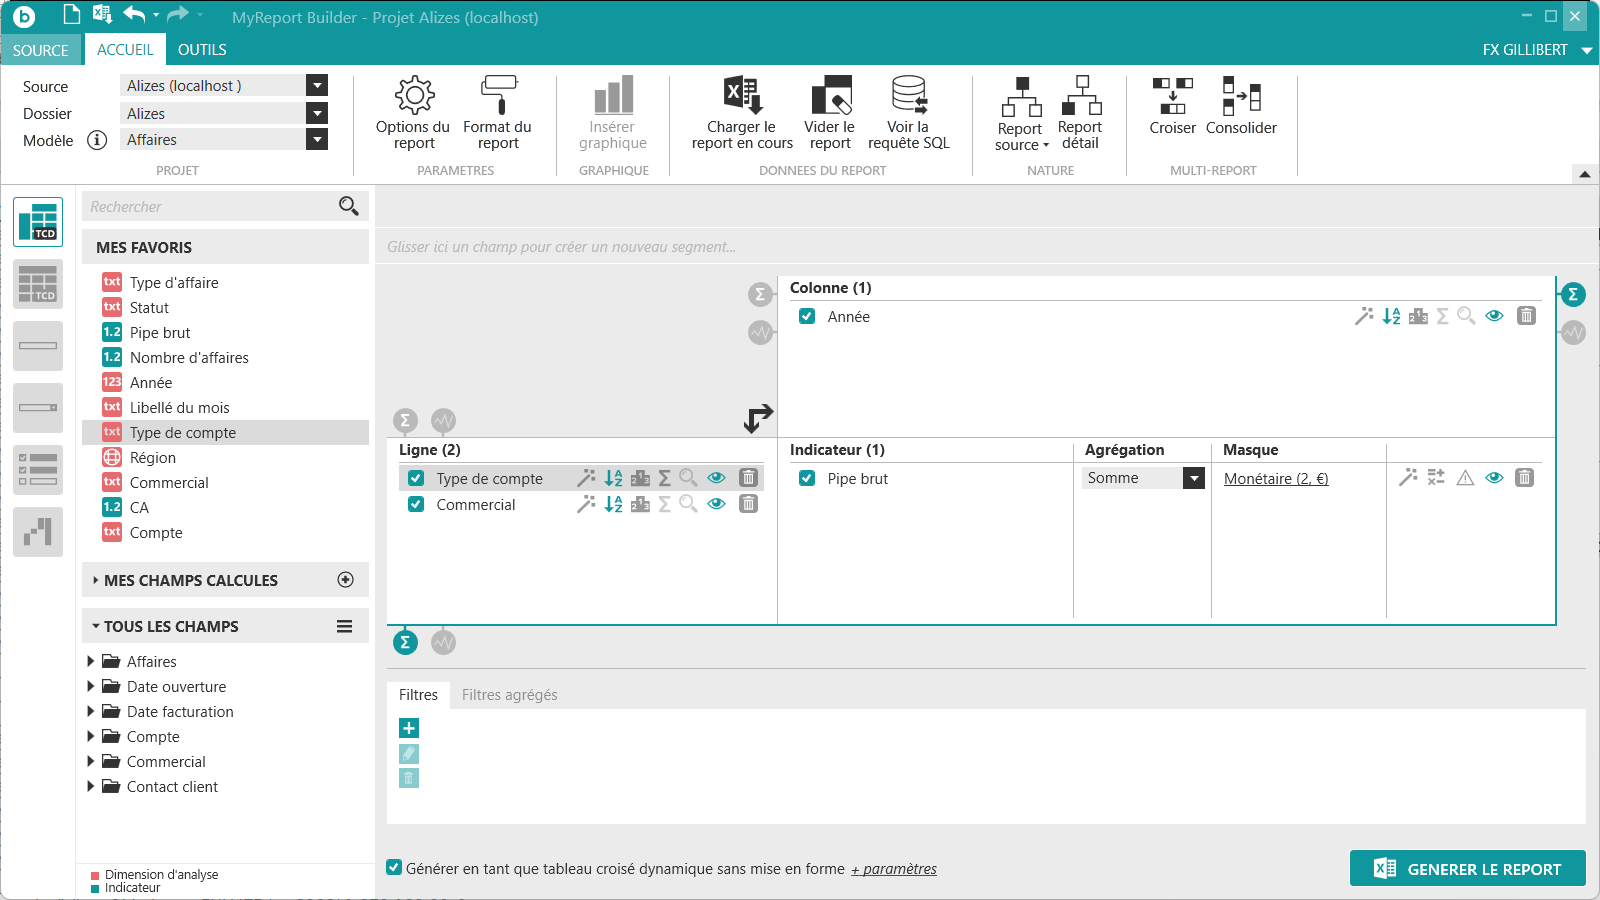Disable generate as pivot table checkbox
This screenshot has height=900, width=1600.
pos(395,868)
